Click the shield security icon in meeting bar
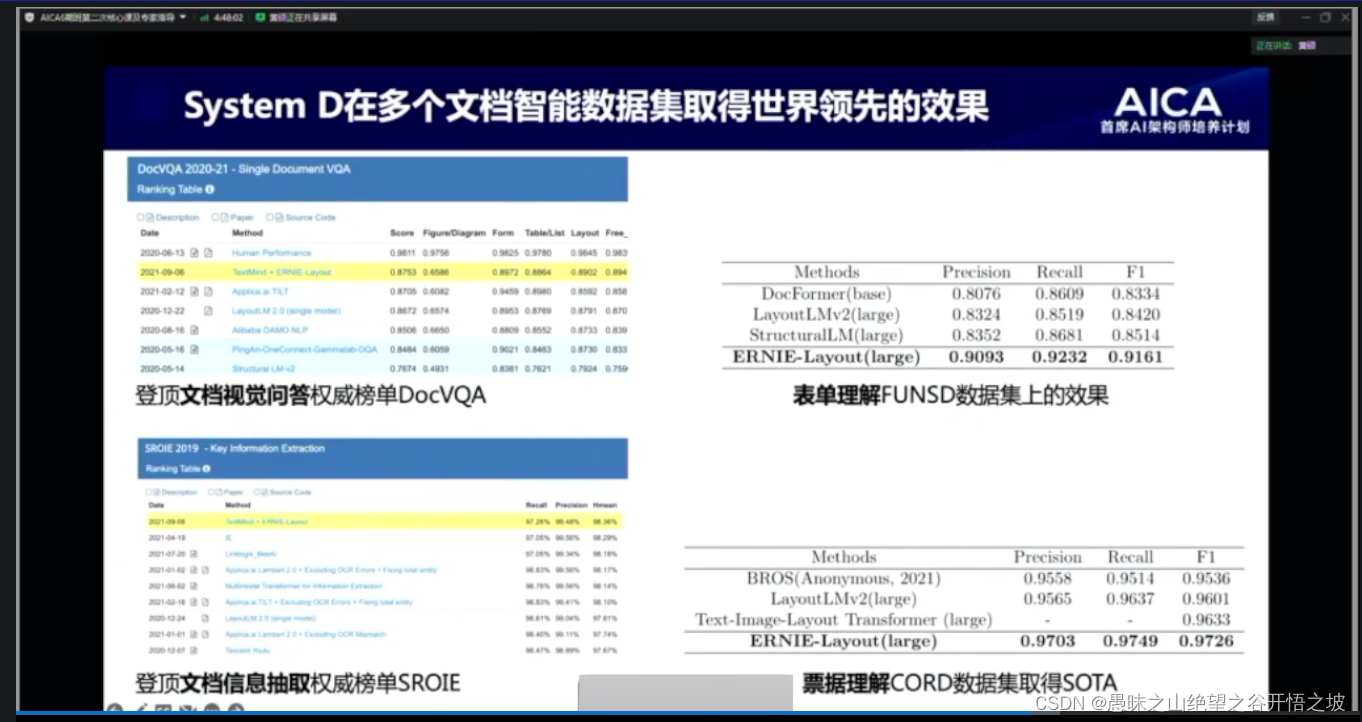This screenshot has width=1362, height=722. tap(29, 17)
